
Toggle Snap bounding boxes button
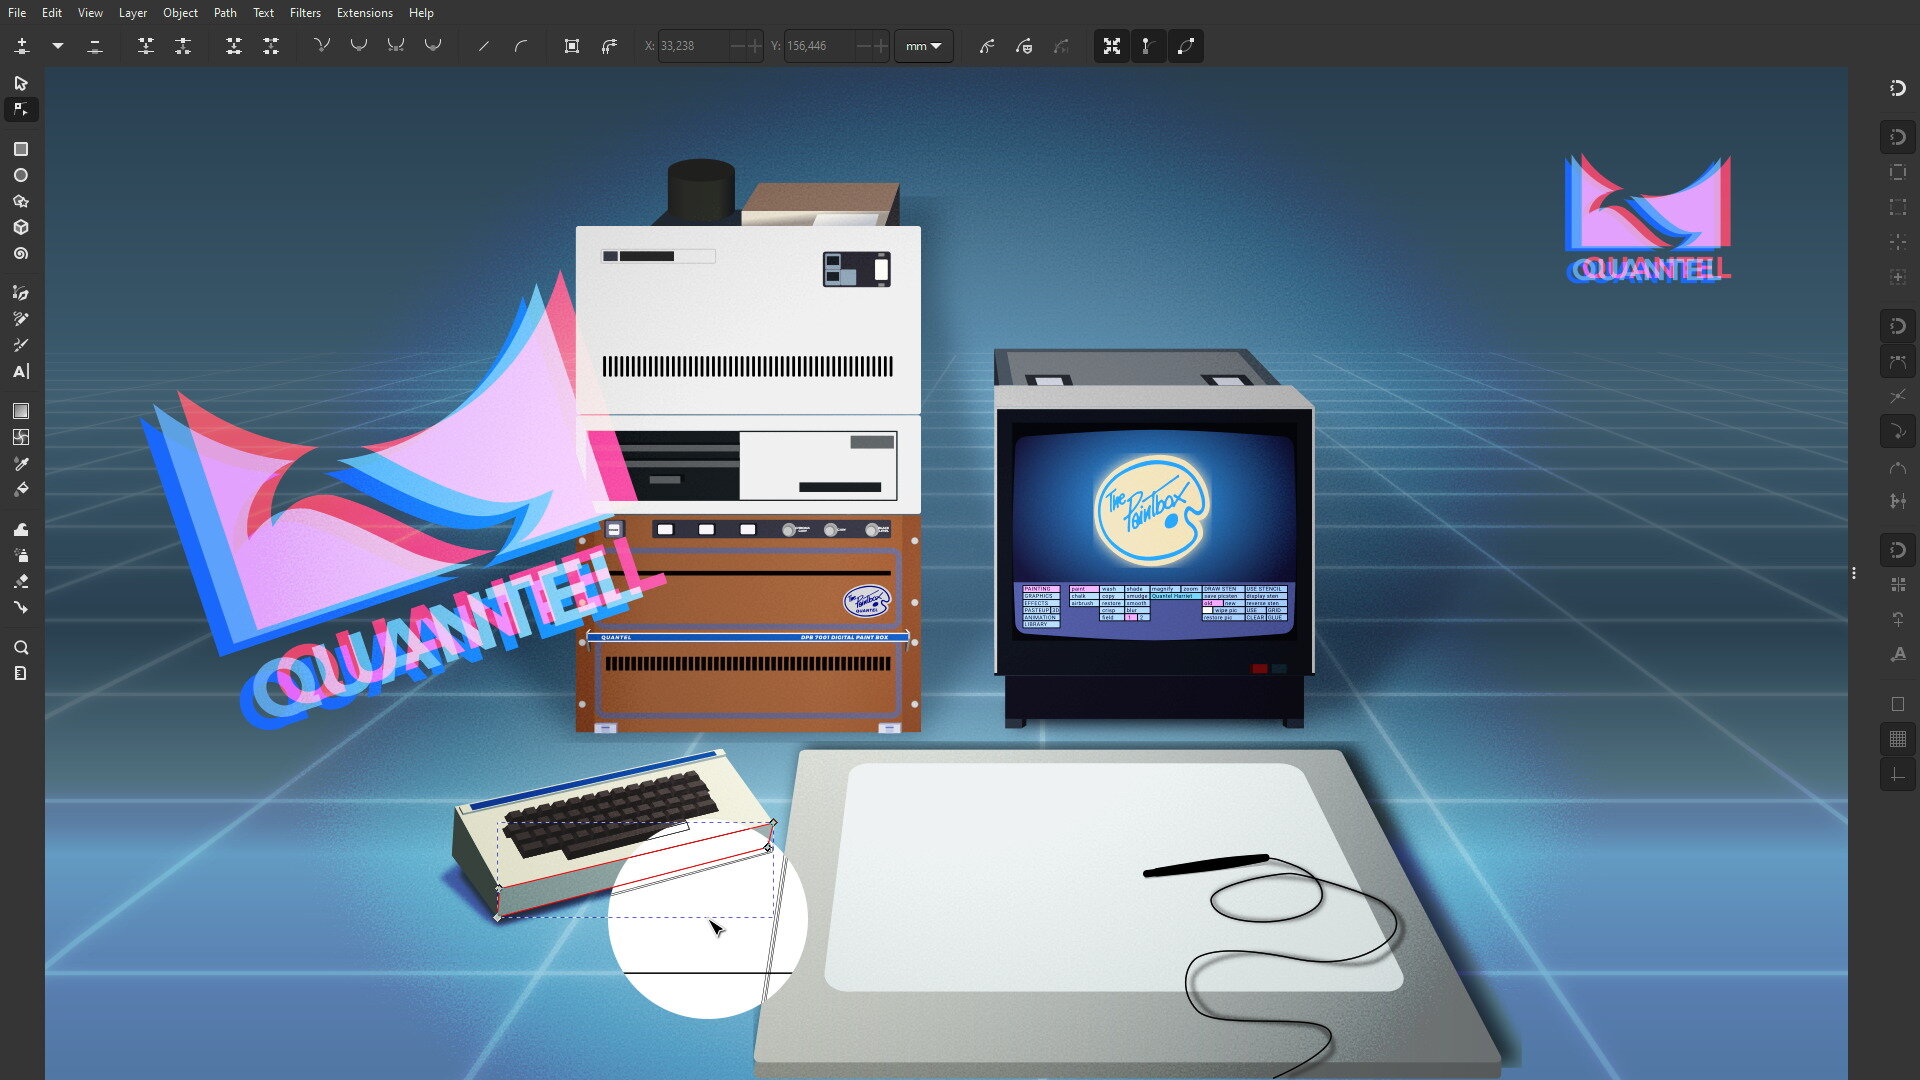point(1898,137)
